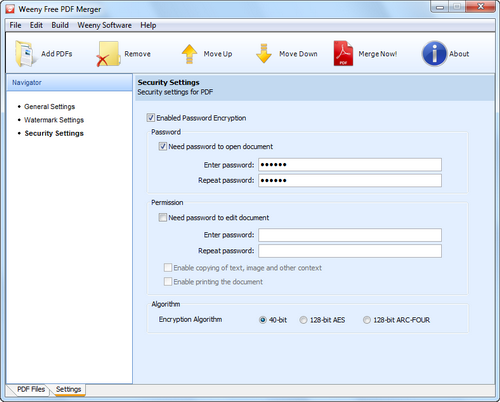Select the 128-bit AES encryption option
Image resolution: width=500 pixels, height=402 pixels.
pos(303,320)
